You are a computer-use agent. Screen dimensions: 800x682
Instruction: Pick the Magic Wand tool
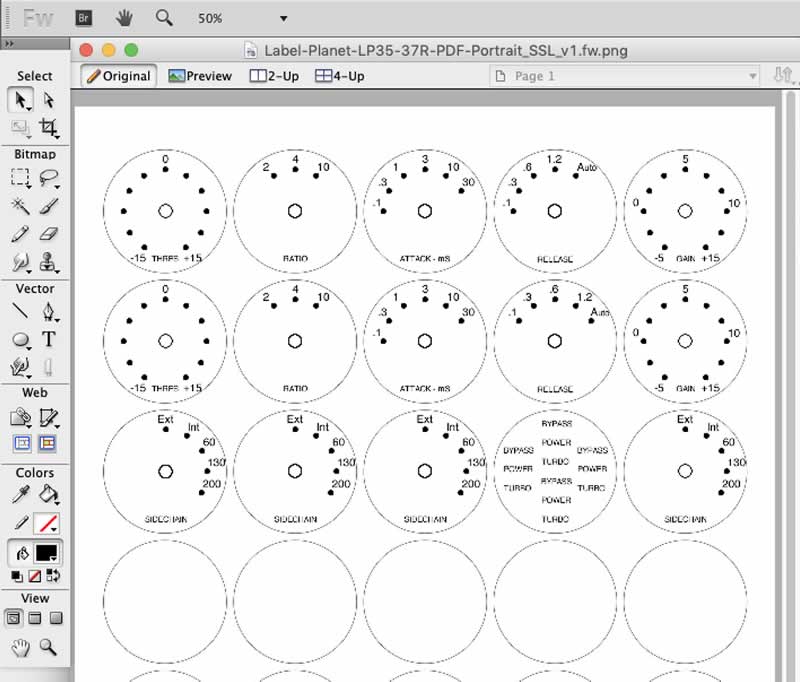20,206
